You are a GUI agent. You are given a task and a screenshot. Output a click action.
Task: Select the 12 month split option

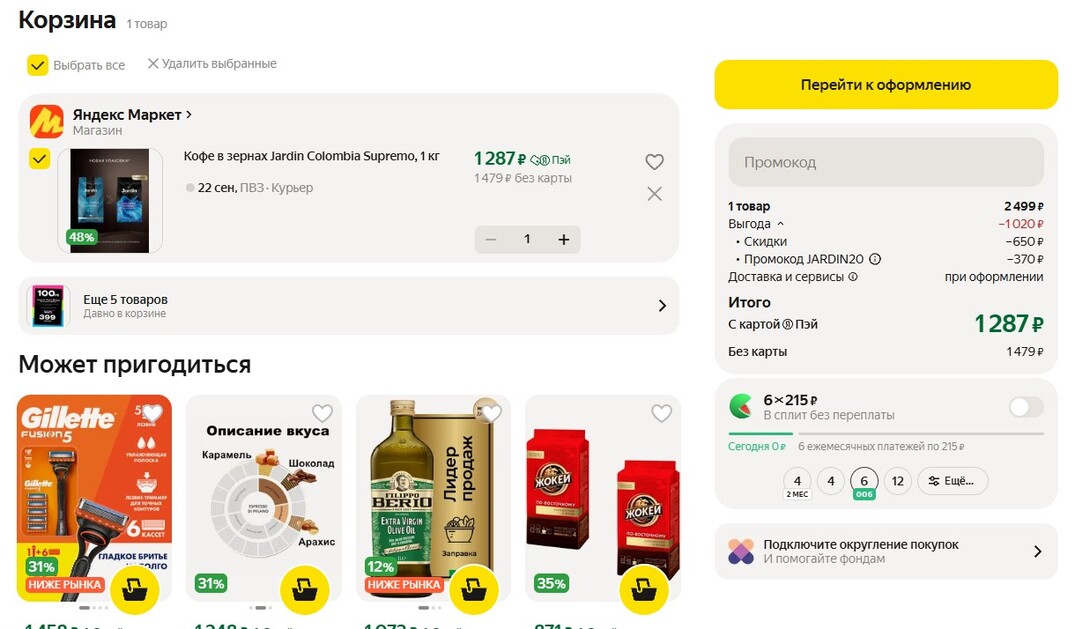tap(897, 481)
